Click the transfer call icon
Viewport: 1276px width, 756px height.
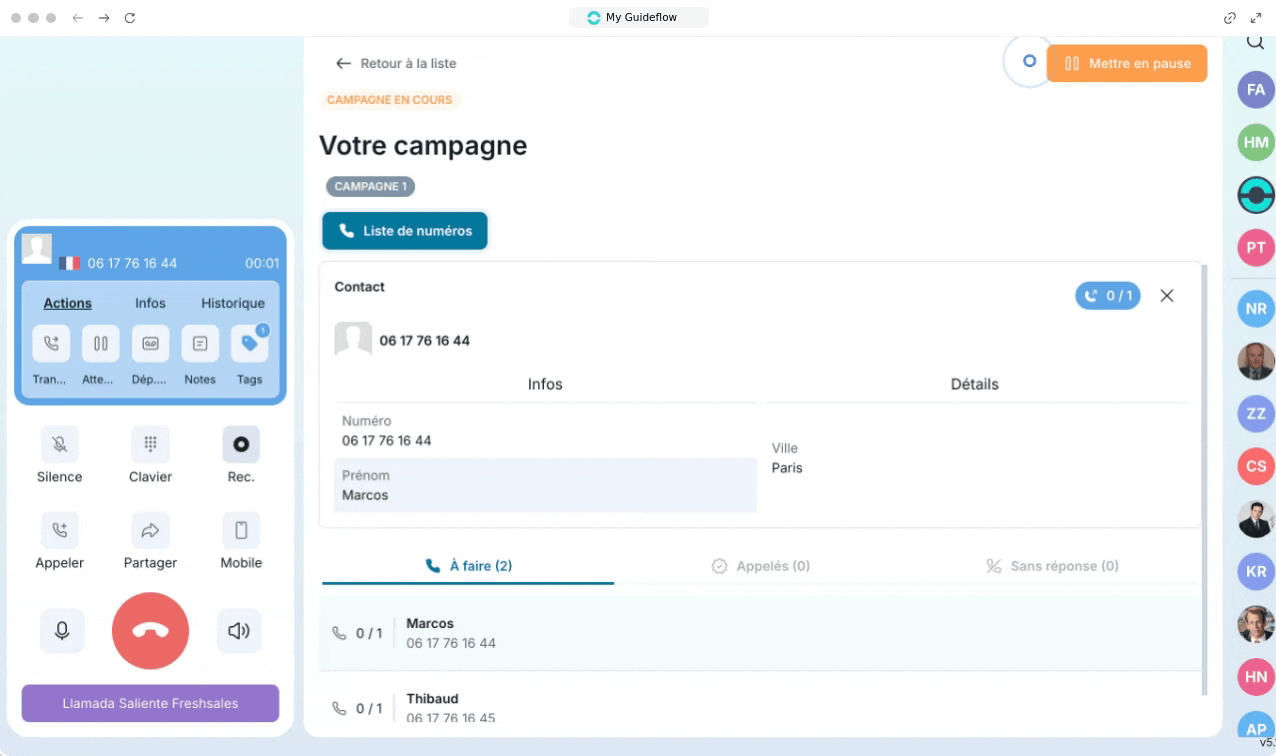coord(51,344)
